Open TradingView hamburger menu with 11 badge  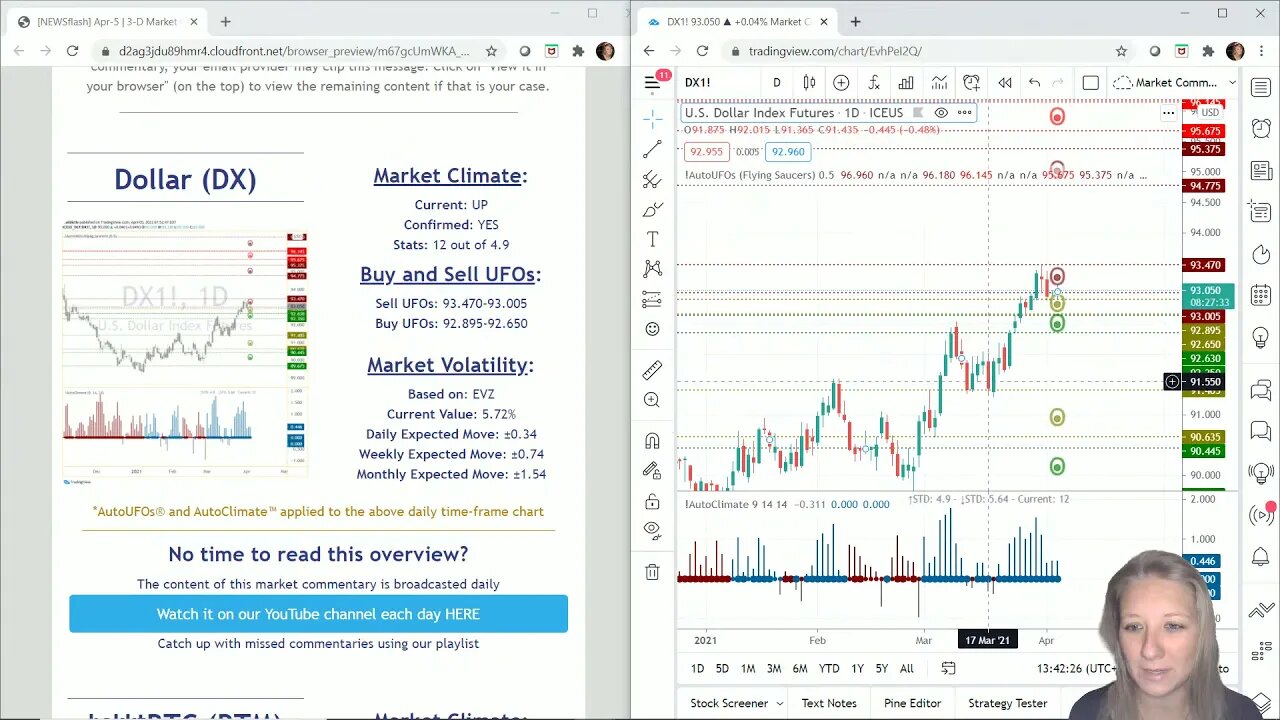tap(653, 83)
